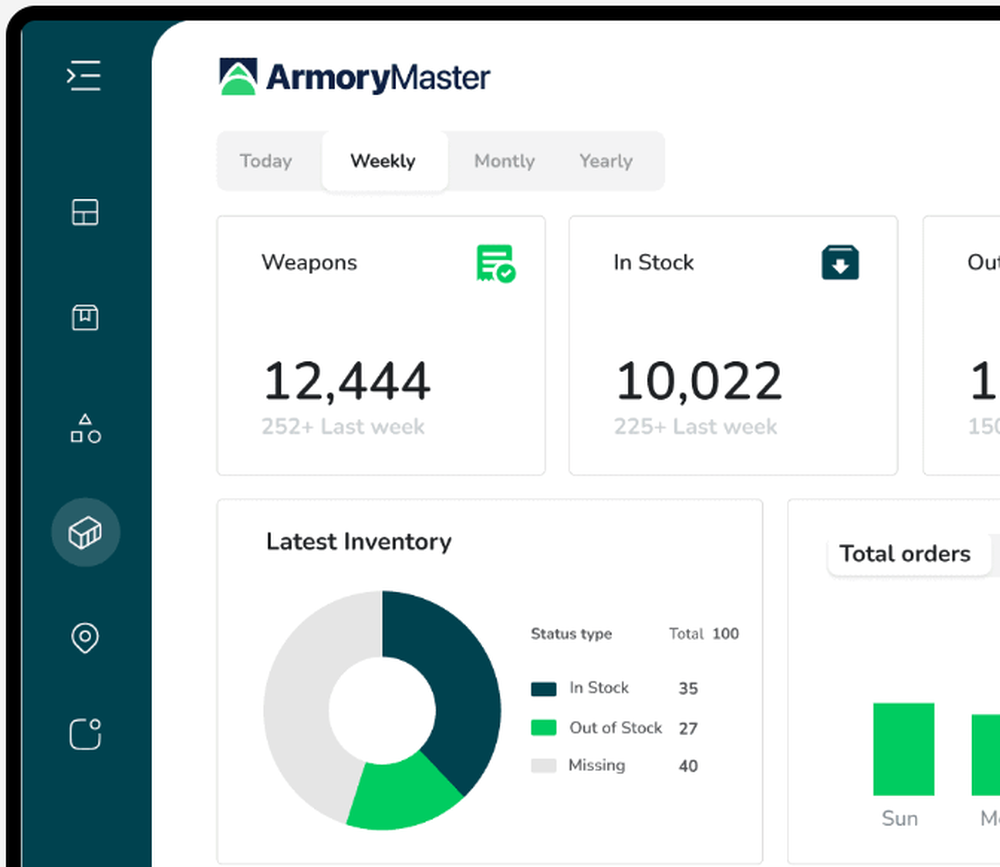
Task: Open the location pin icon in sidebar
Action: point(85,638)
